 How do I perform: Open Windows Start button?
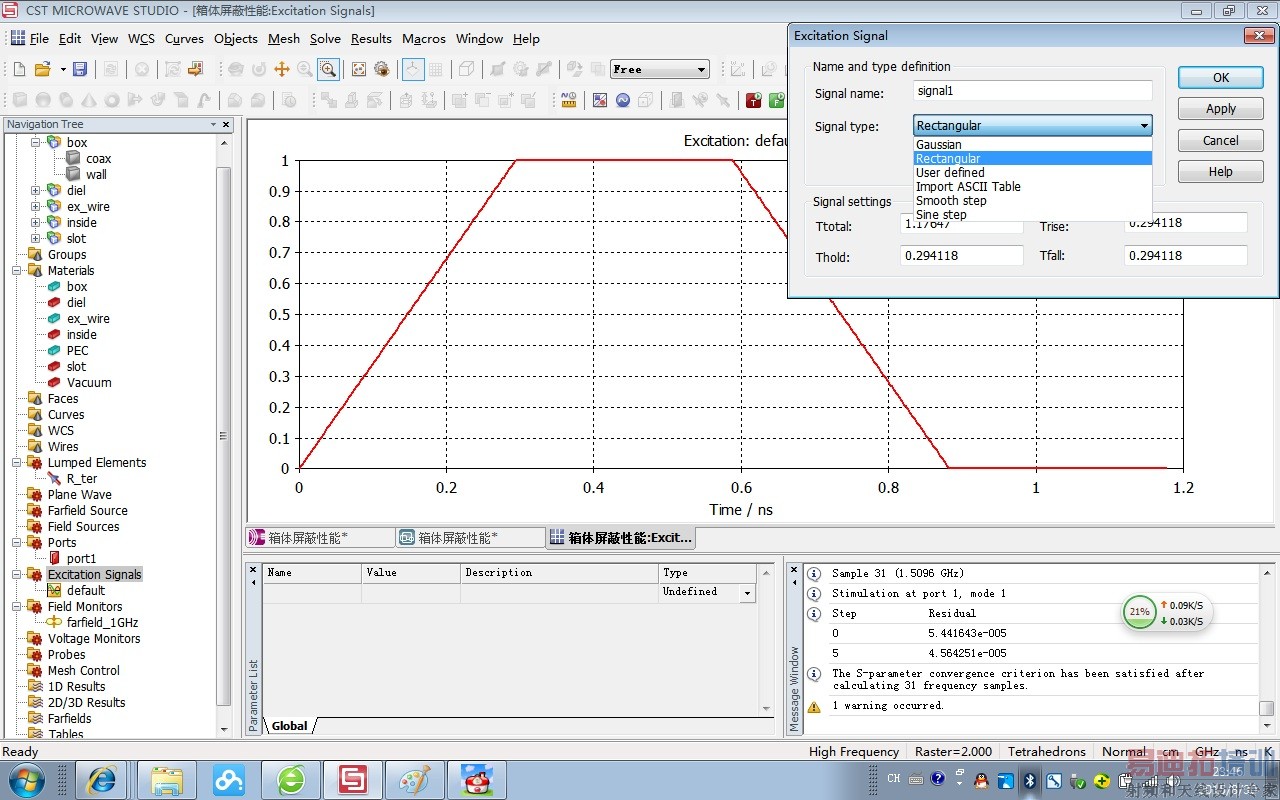pyautogui.click(x=27, y=778)
